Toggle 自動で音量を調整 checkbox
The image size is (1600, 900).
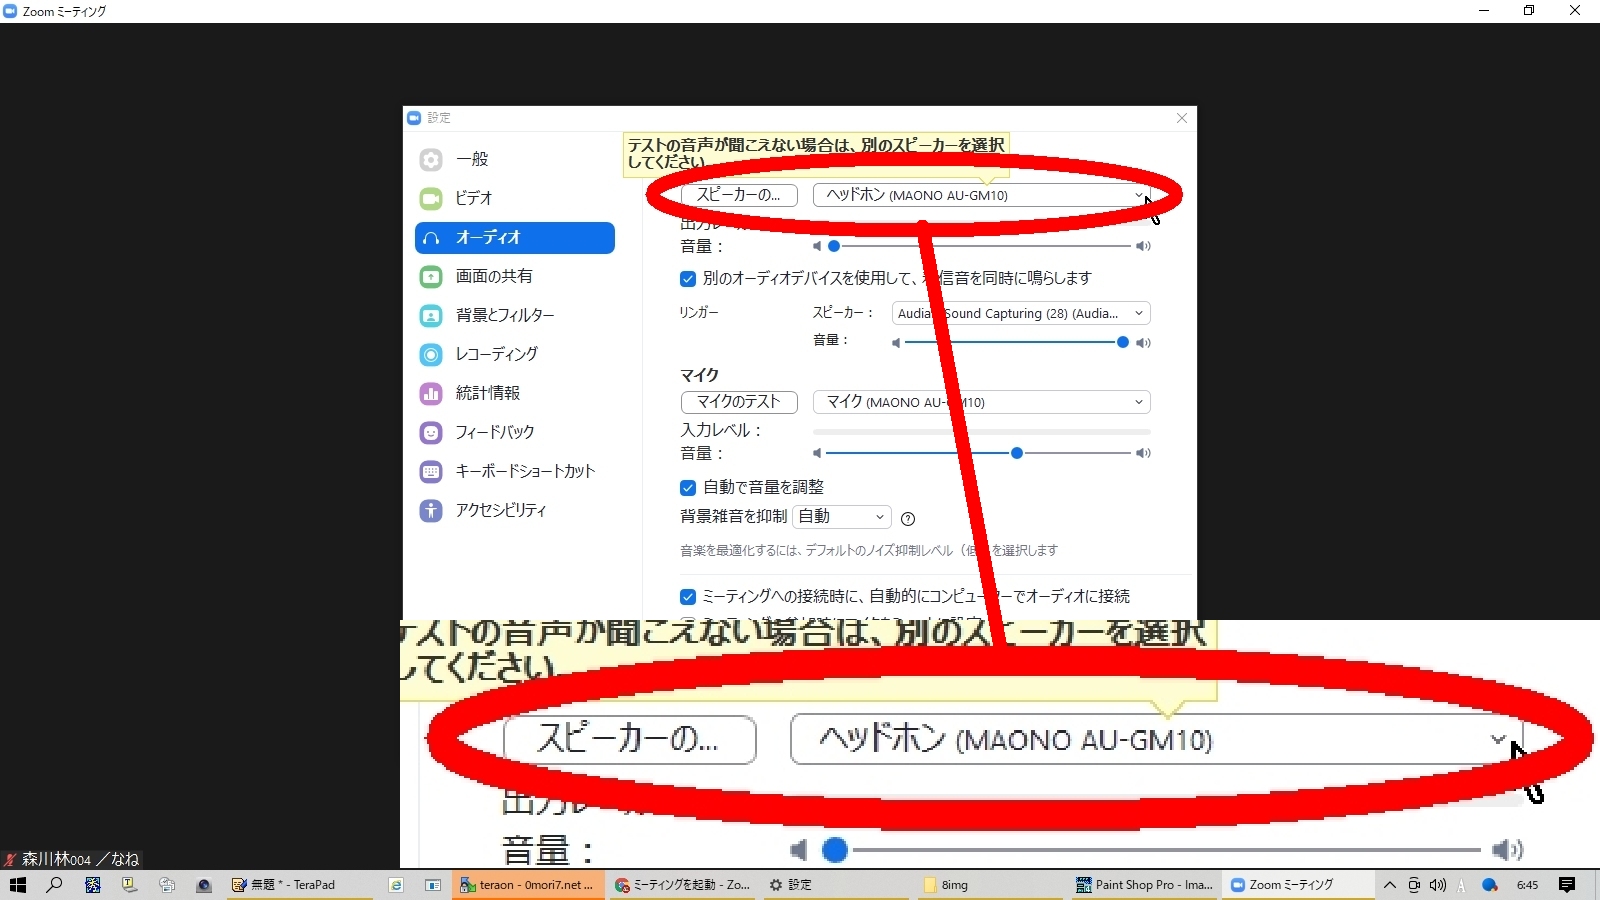click(x=688, y=488)
